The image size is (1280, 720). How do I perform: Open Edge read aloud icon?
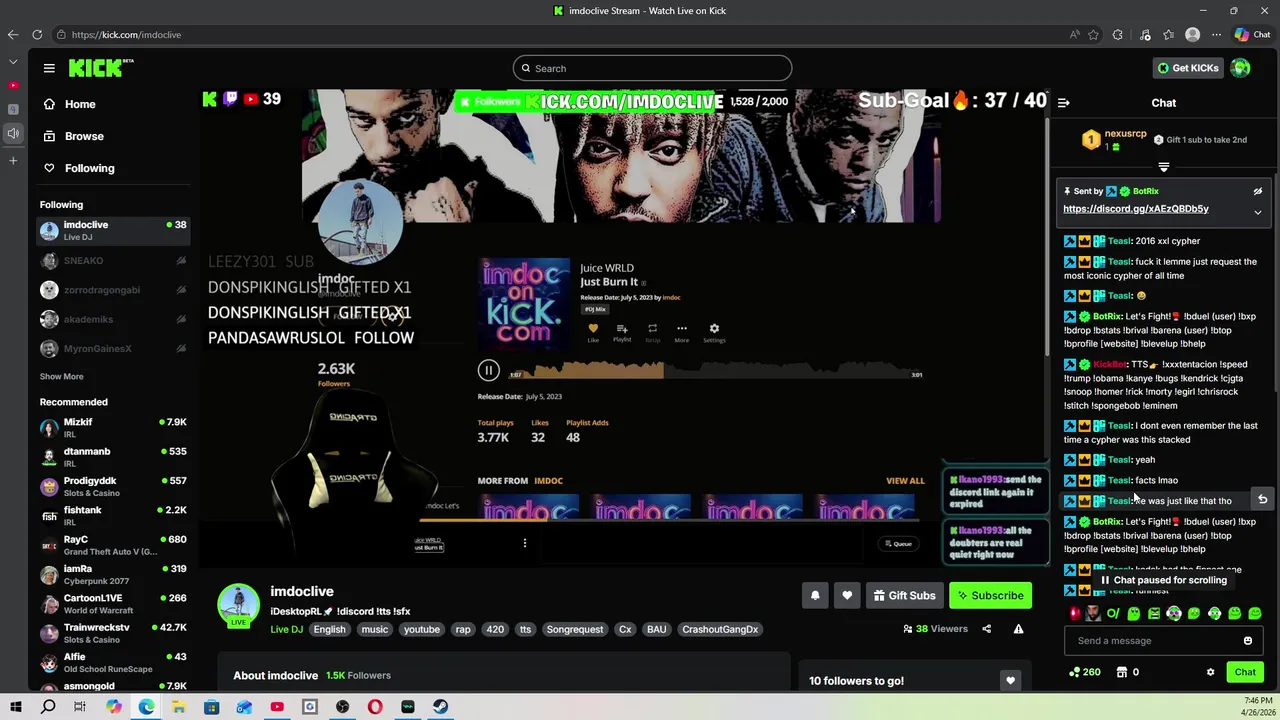coord(1074,34)
